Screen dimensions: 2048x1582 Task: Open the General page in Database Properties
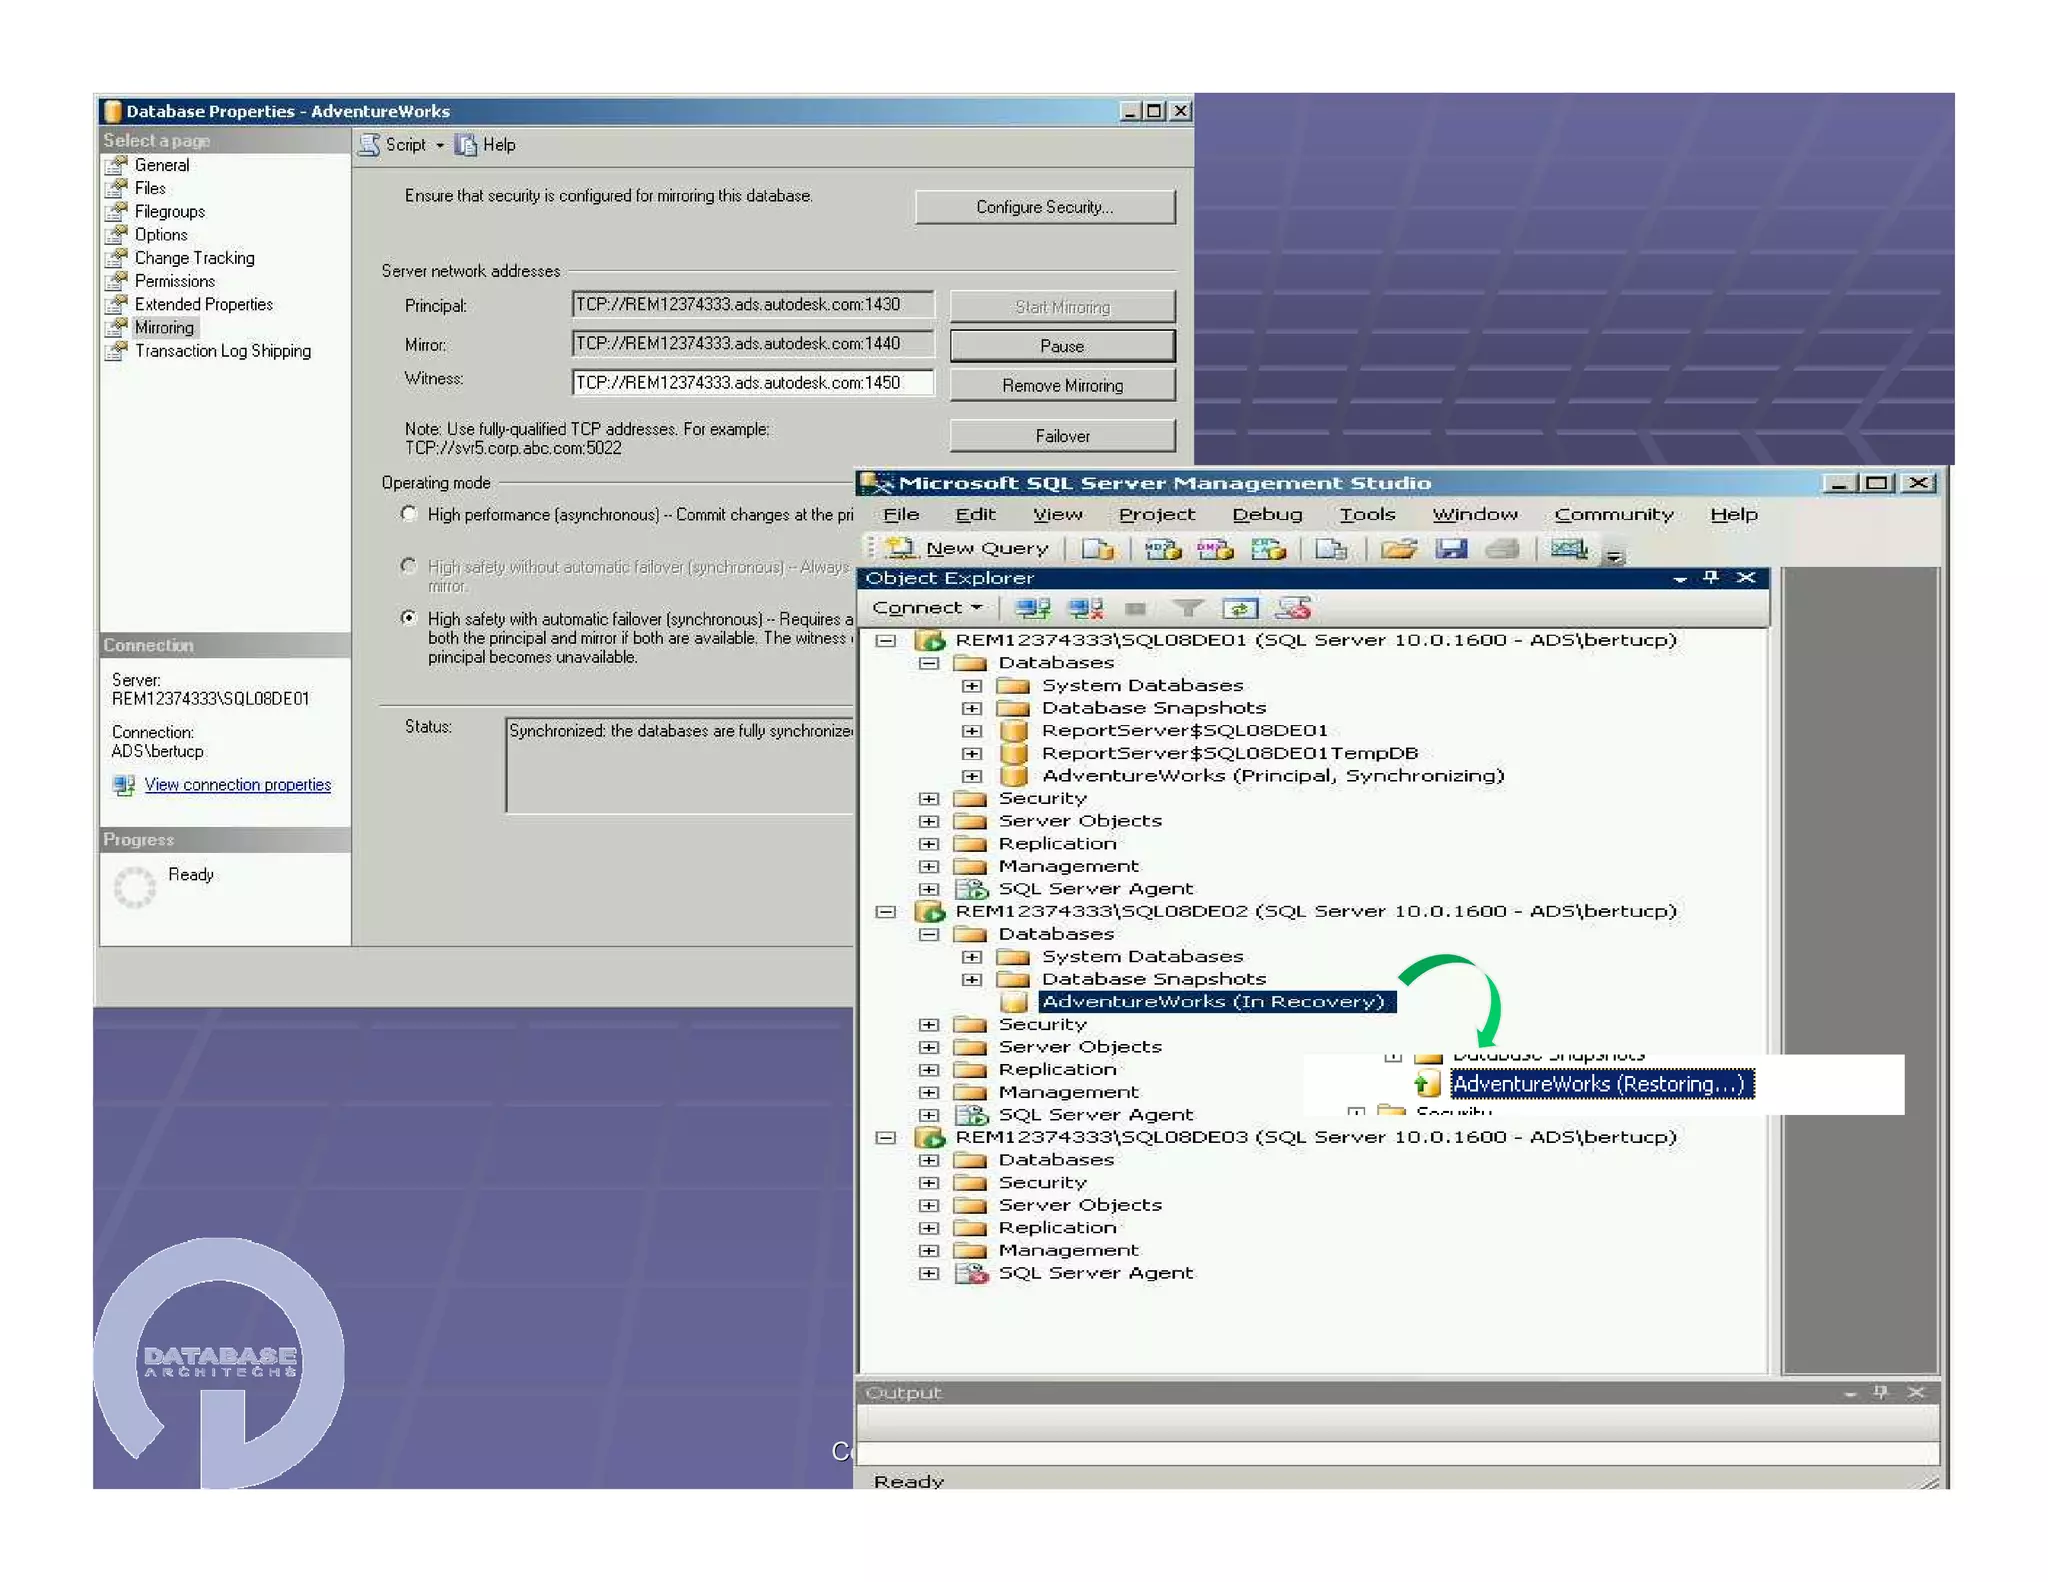tap(161, 165)
